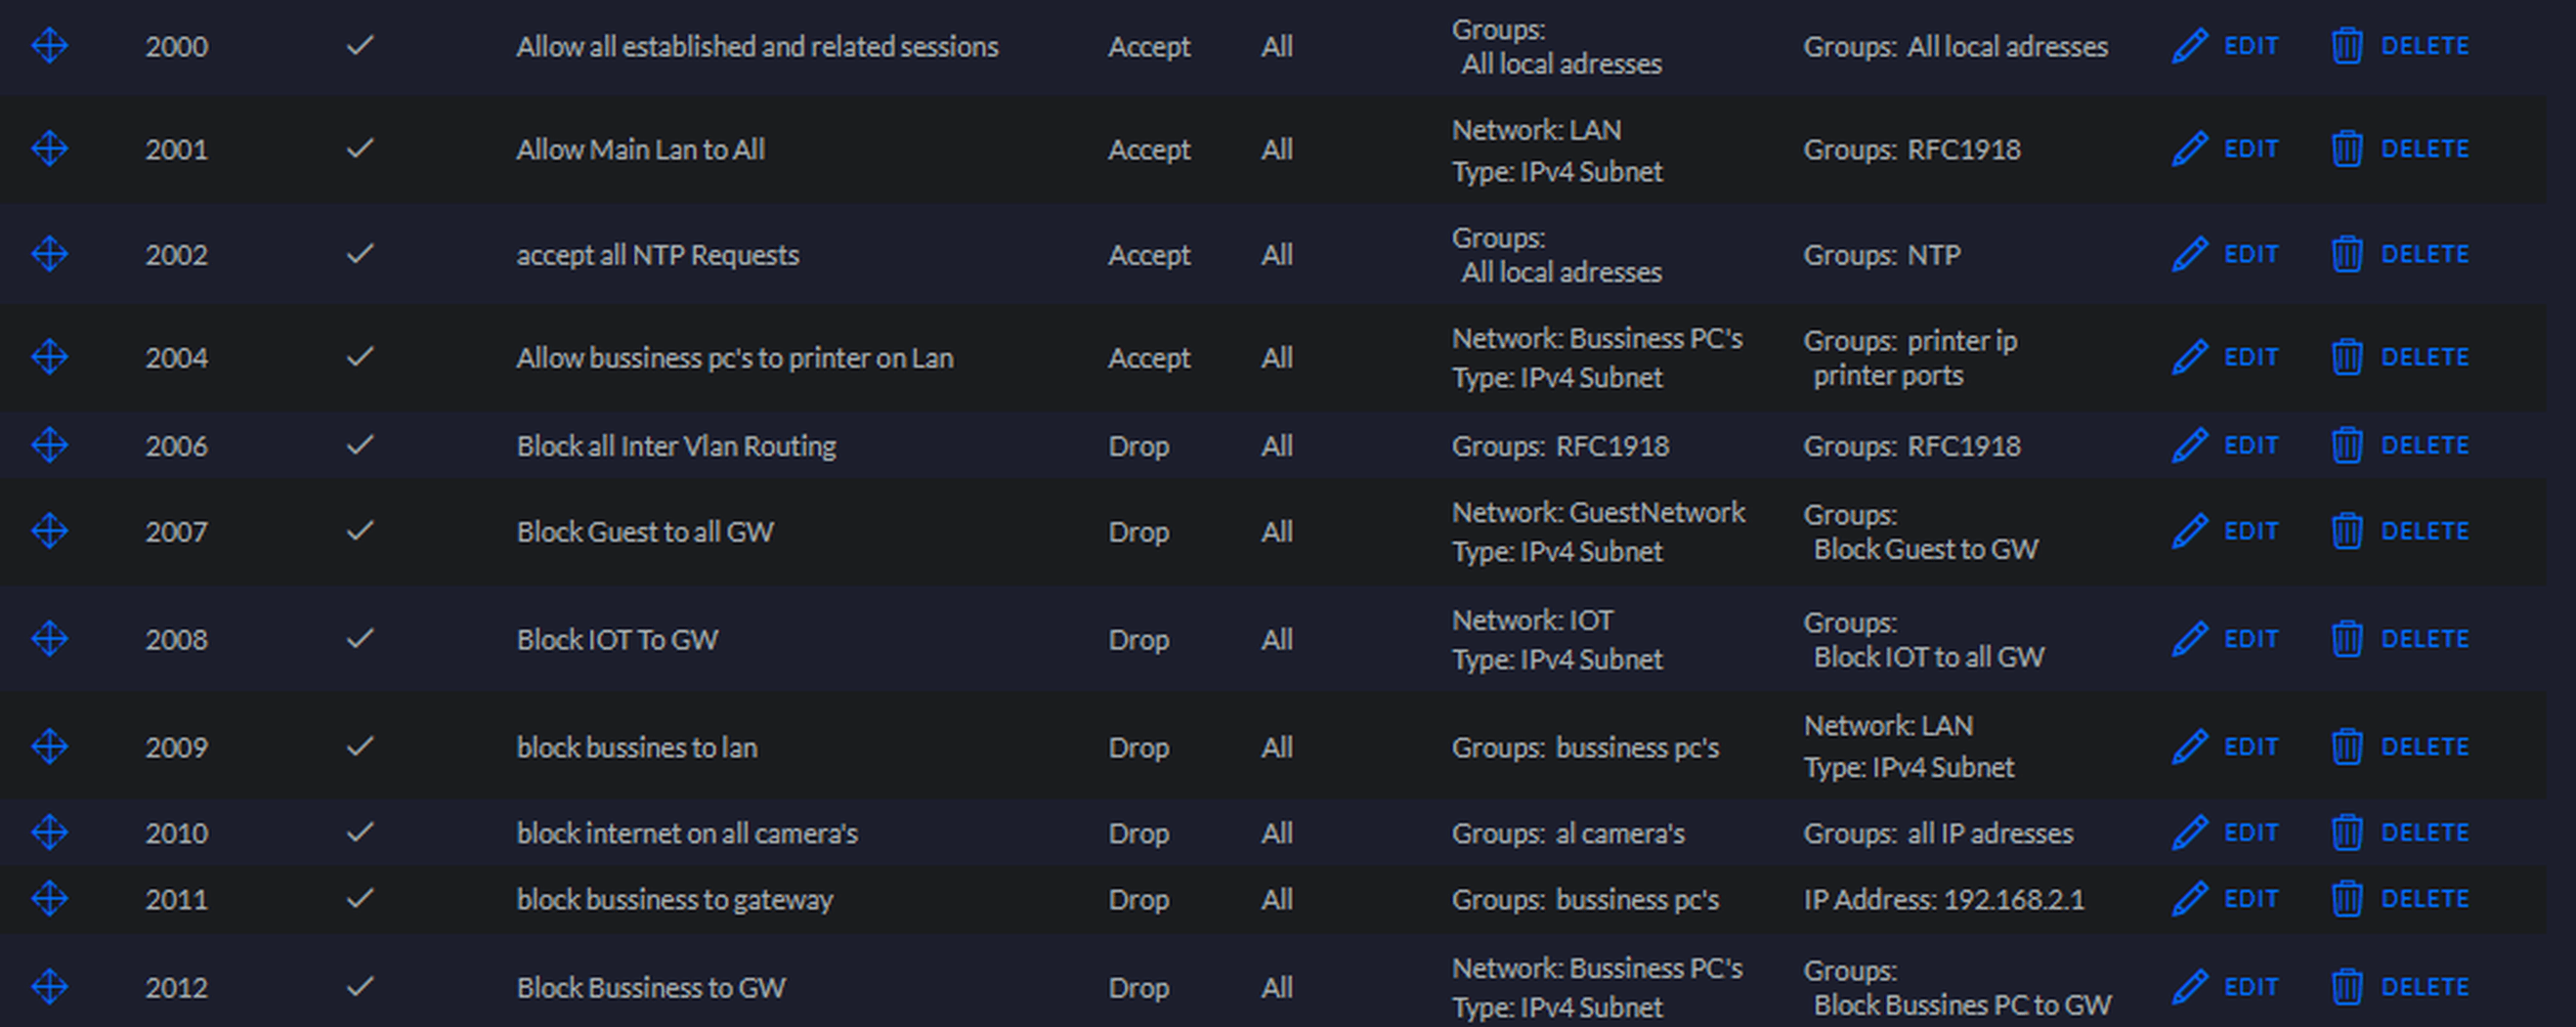Click EDIT for Allow bussiness pc's to printer
Viewport: 2576px width, 1027px height.
(2250, 357)
